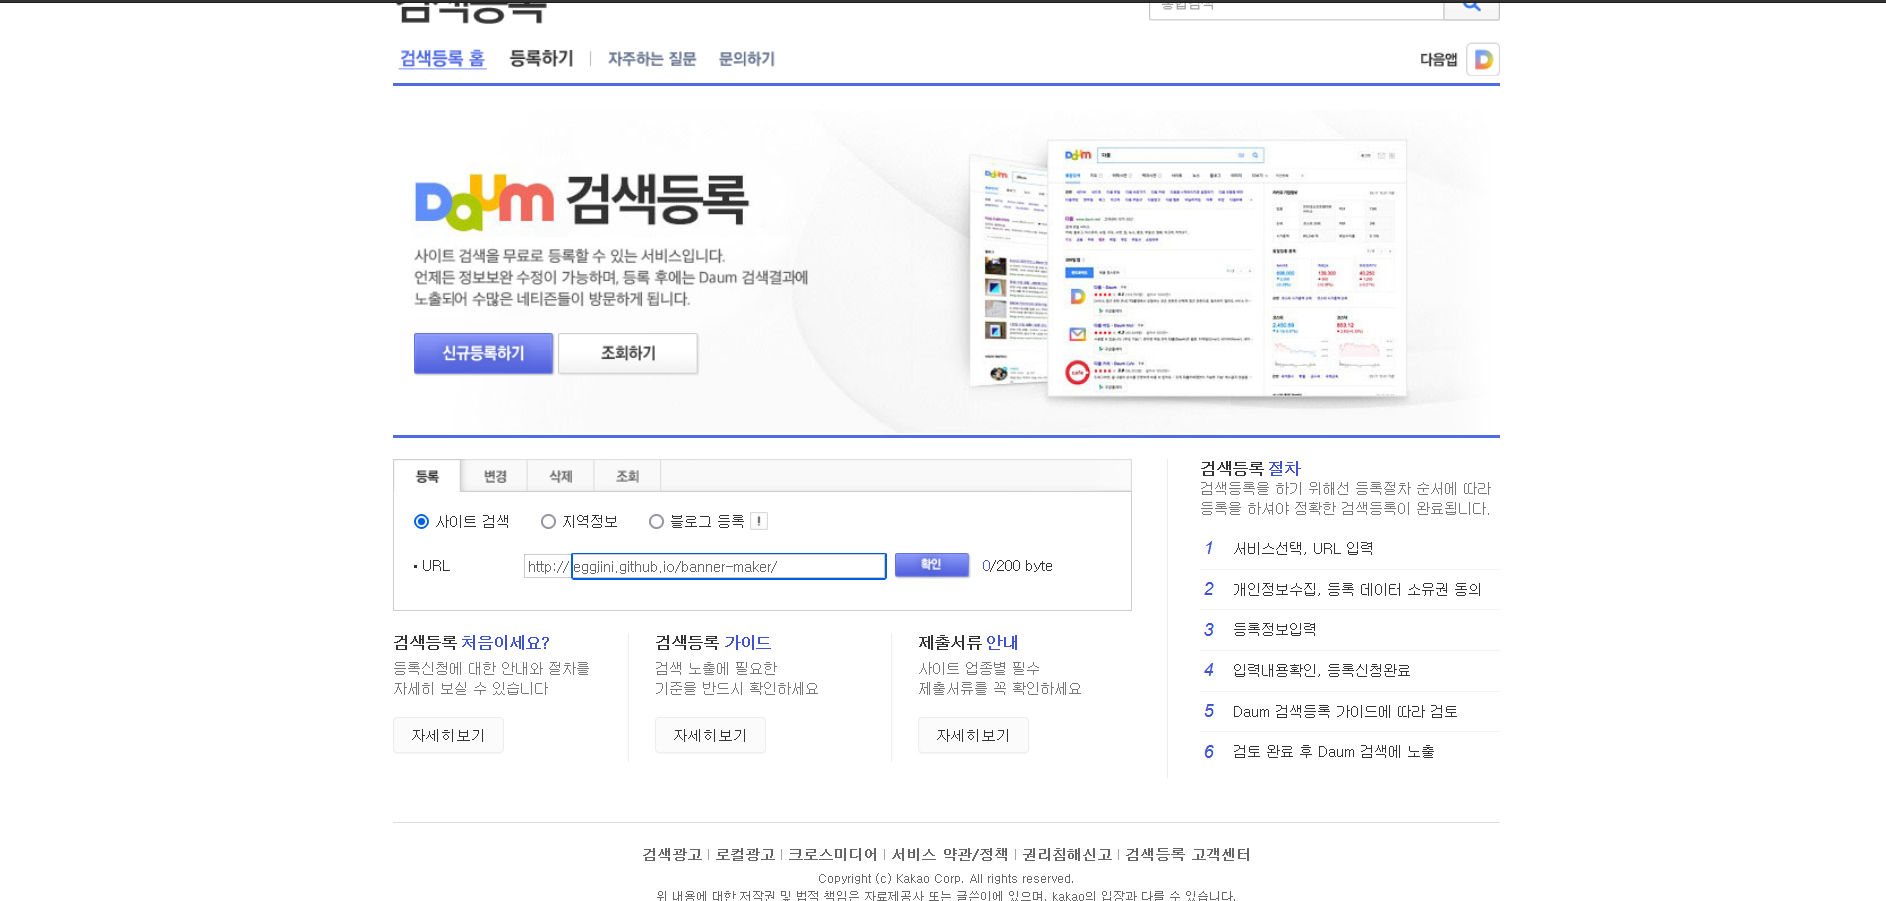Screen dimensions: 1886x901
Task: Click the 0/200 byte counter text
Action: click(x=1017, y=566)
